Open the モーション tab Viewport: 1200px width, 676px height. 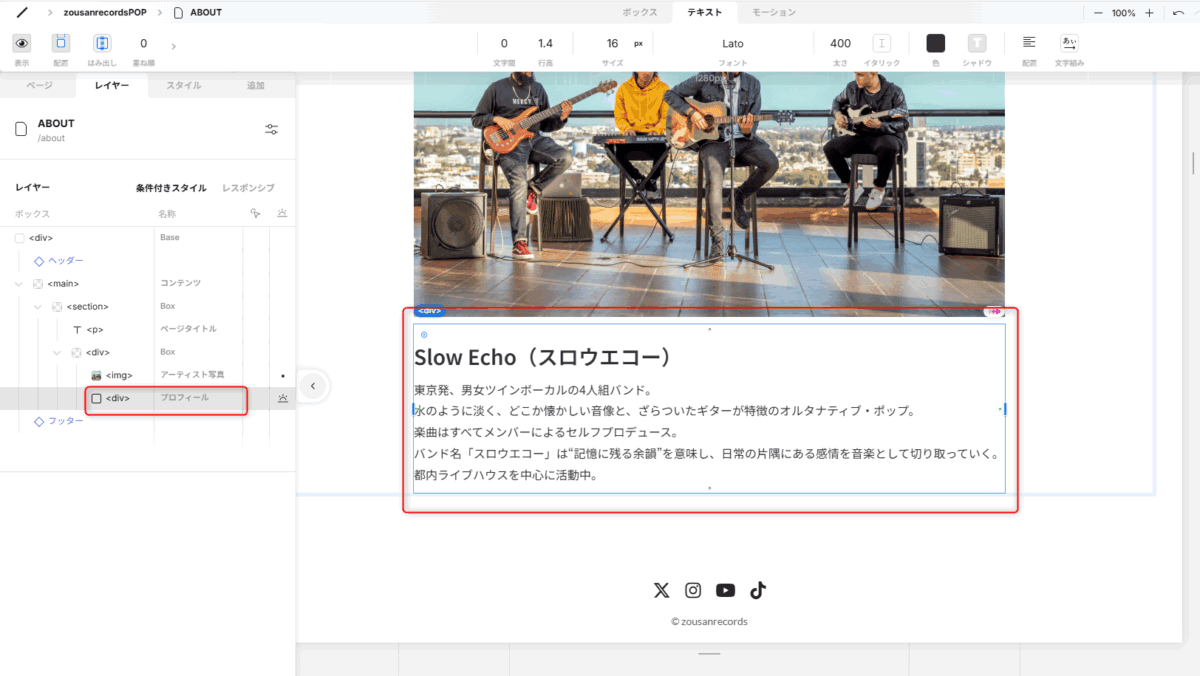(774, 13)
